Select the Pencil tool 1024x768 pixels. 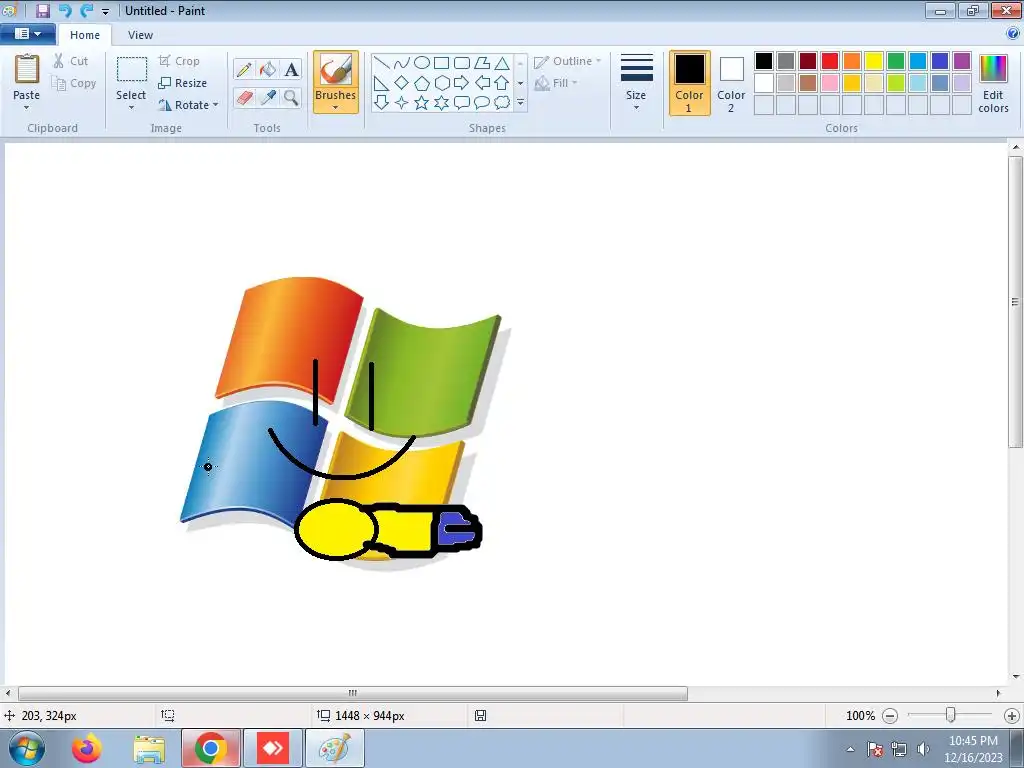[244, 69]
